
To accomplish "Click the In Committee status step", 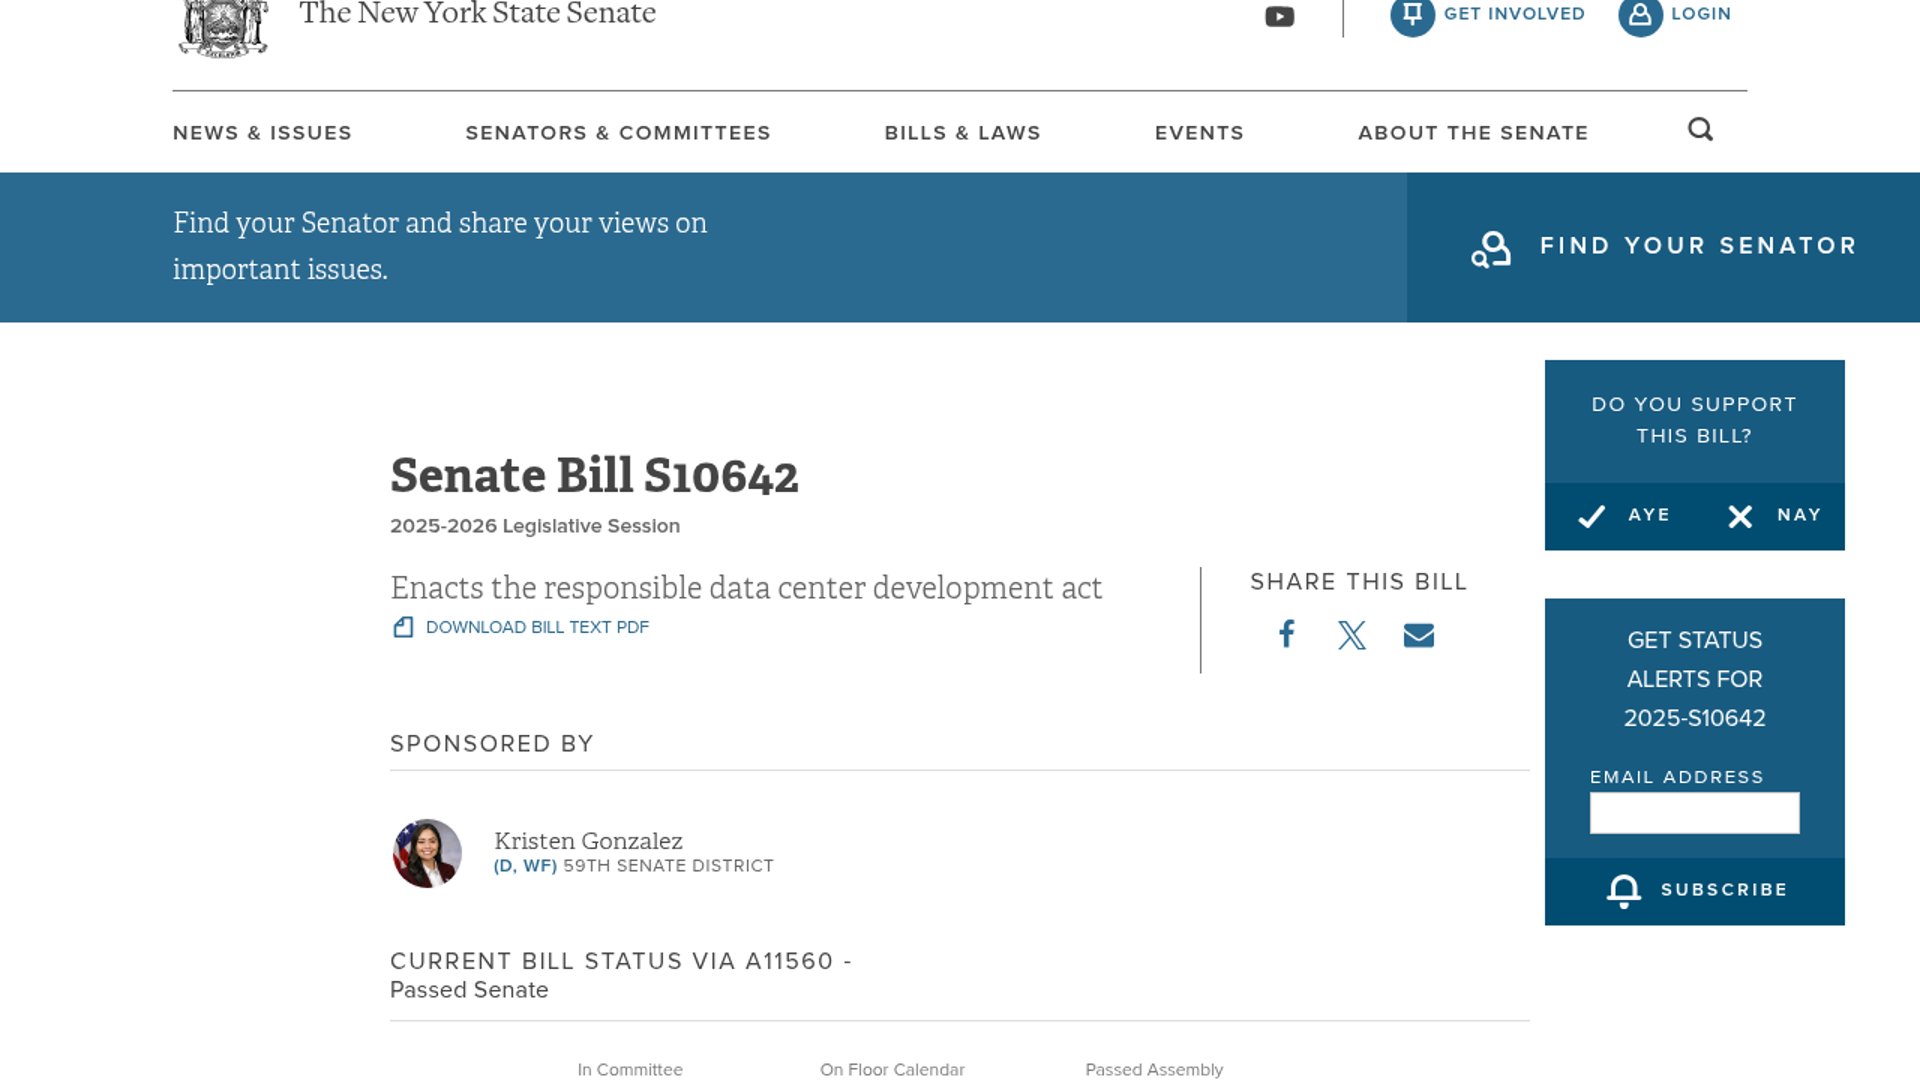I will pyautogui.click(x=630, y=1070).
